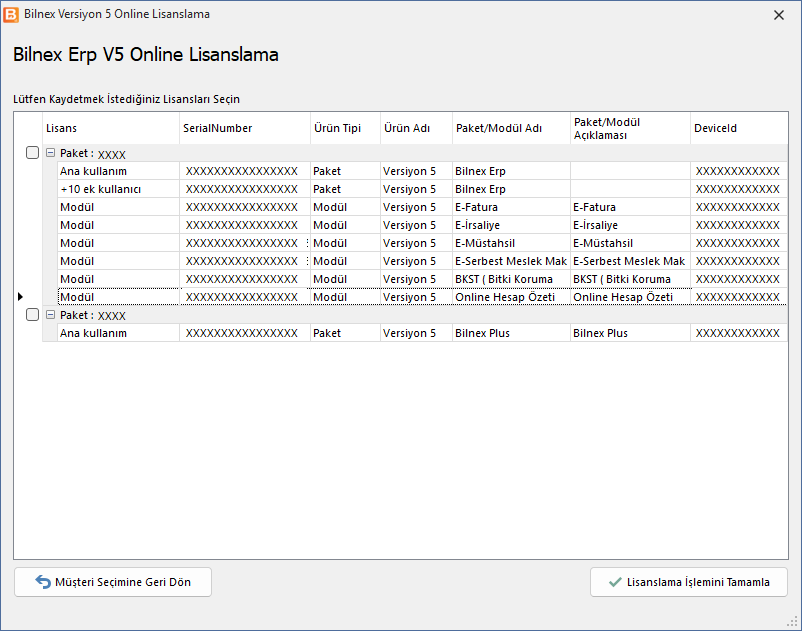The image size is (802, 631).
Task: Select the '+10 ek kullanıcı' license cell
Action: point(118,189)
